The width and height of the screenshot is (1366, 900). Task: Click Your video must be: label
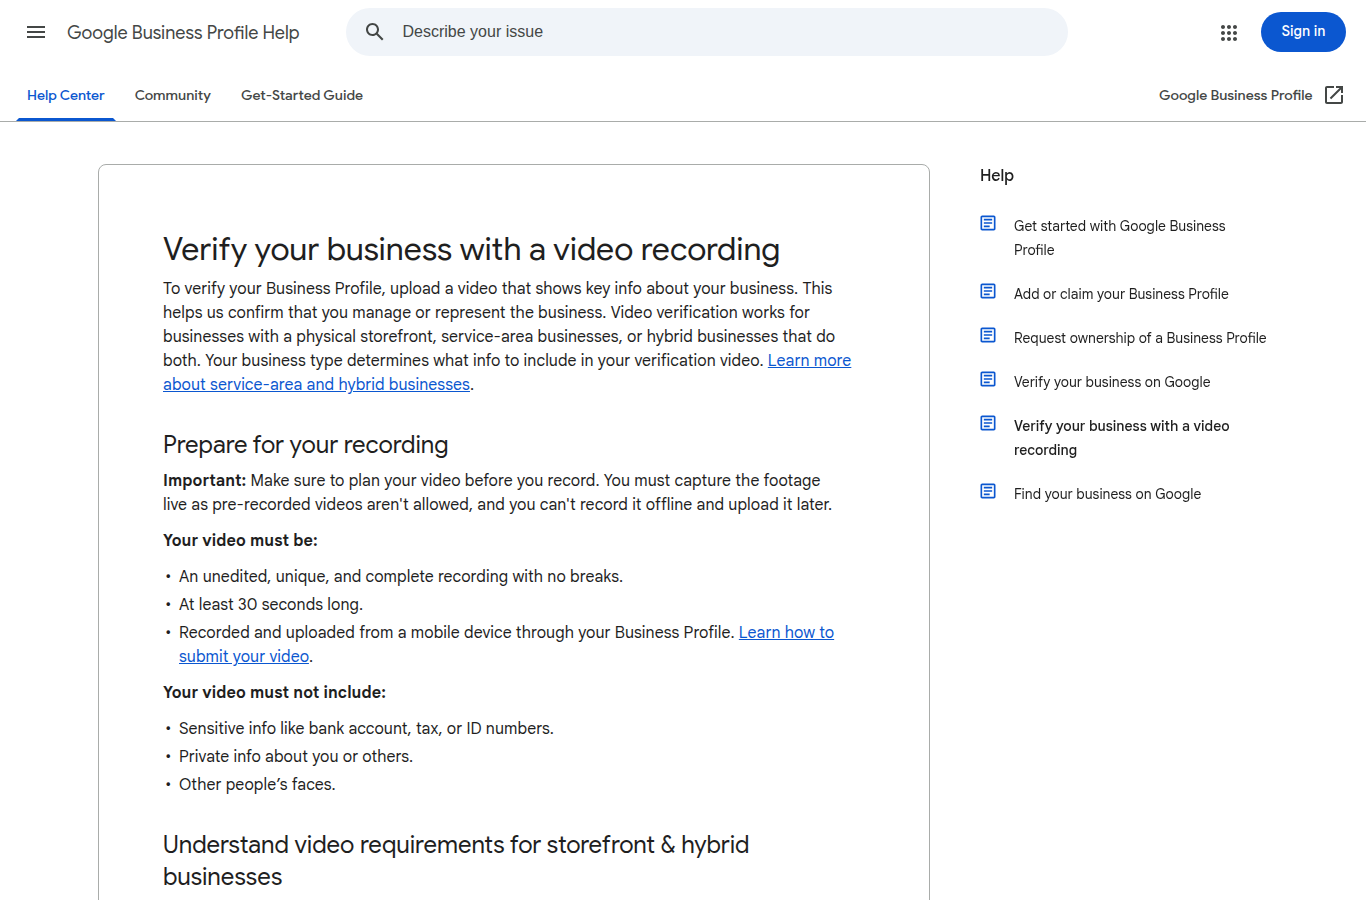[x=240, y=540]
